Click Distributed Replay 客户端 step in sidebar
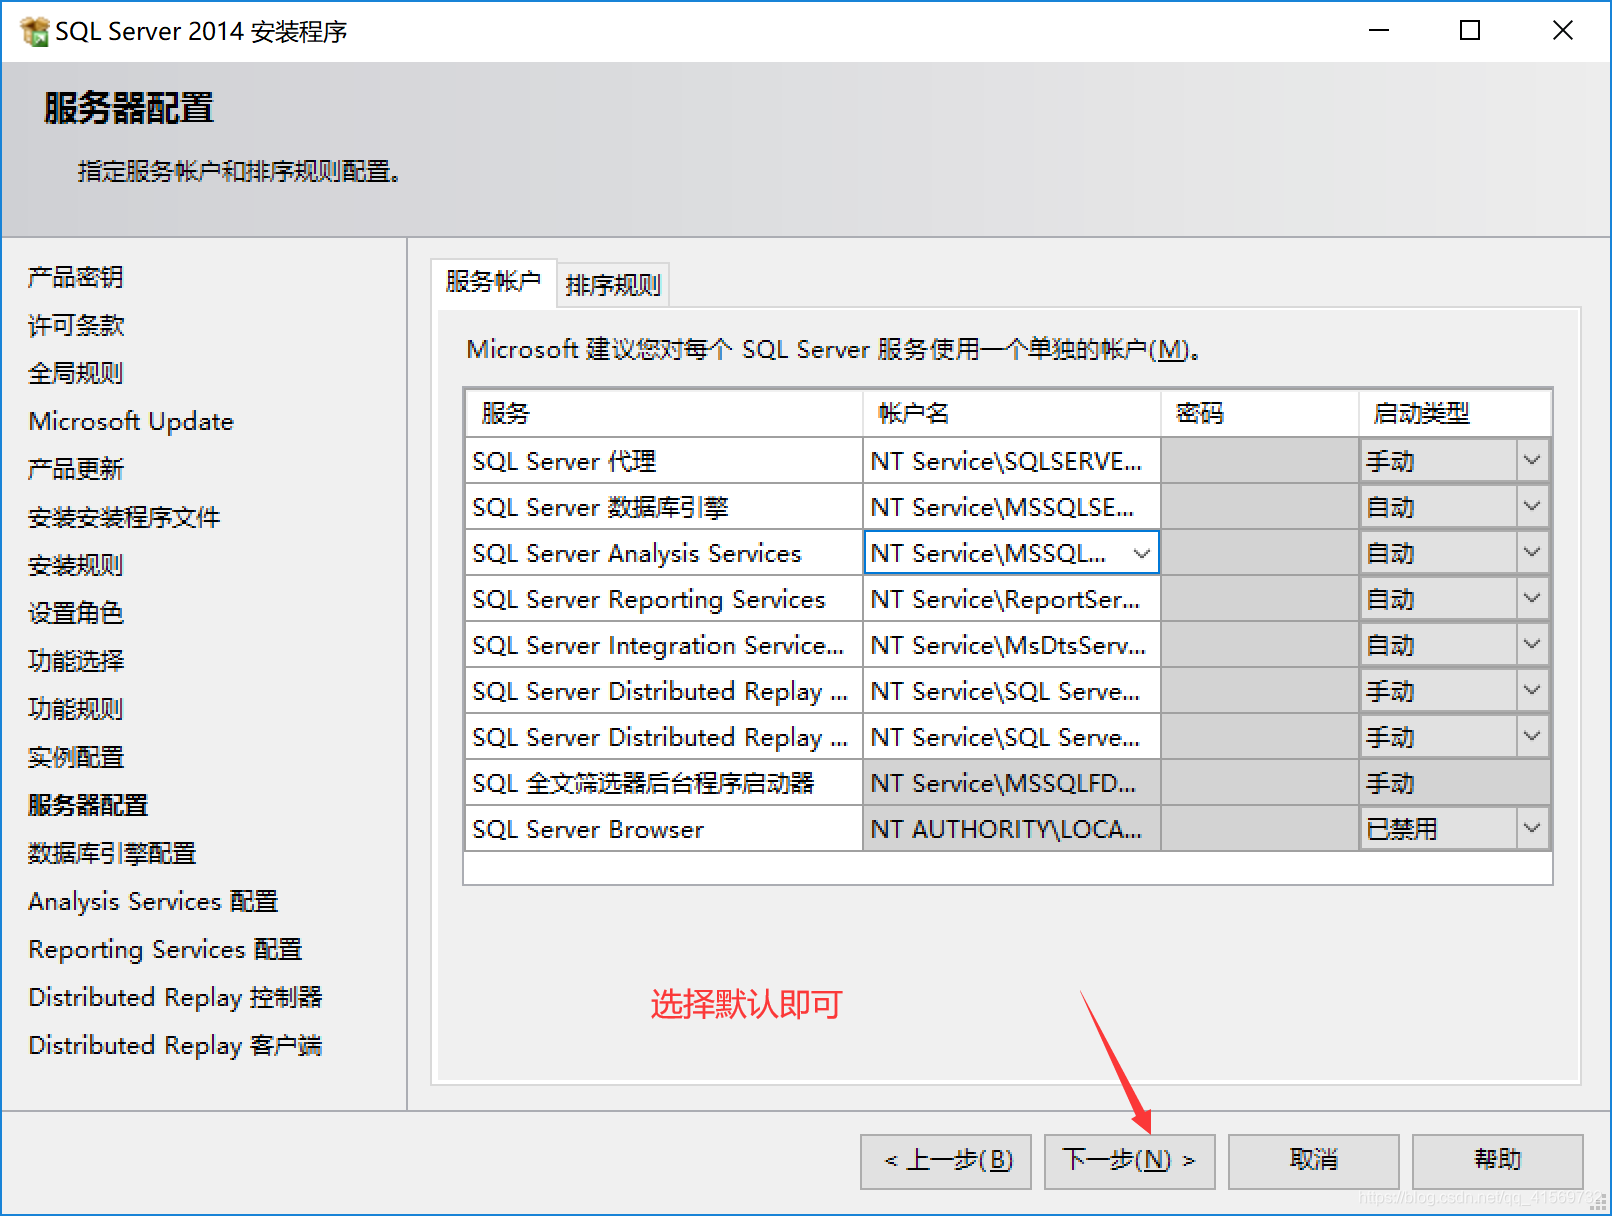The height and width of the screenshot is (1216, 1612). 175,1045
